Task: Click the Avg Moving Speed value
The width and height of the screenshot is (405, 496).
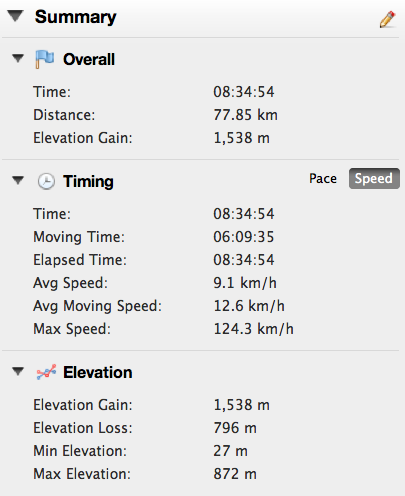Action: [x=249, y=306]
